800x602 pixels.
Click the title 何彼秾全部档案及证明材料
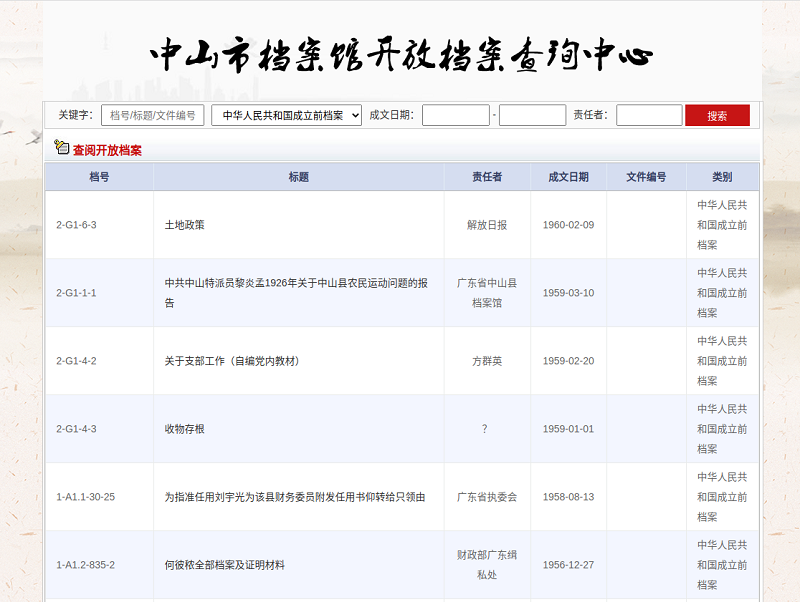[224, 565]
